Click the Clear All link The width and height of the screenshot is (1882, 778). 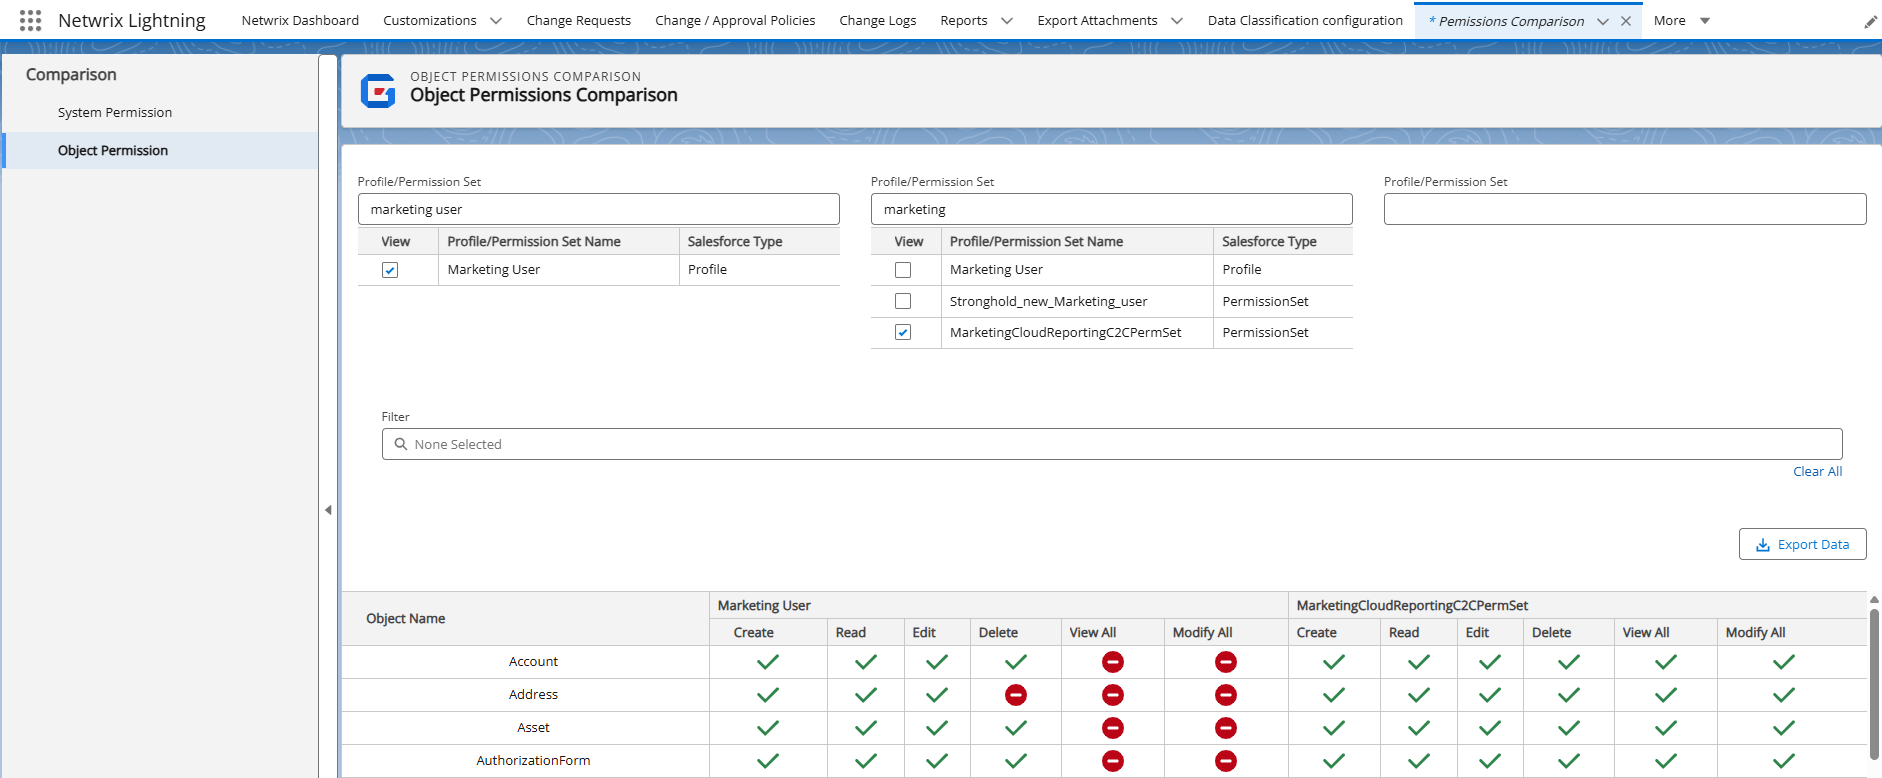(1817, 472)
